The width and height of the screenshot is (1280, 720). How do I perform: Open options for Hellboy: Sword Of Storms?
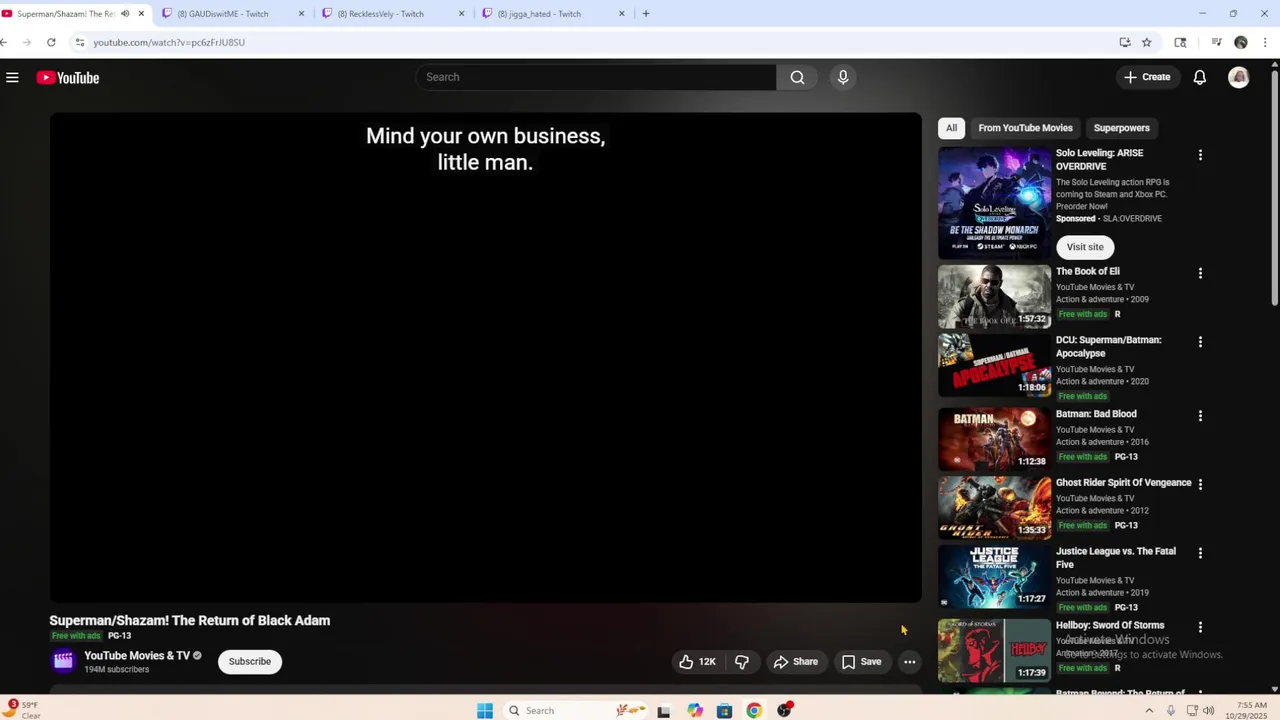[x=1200, y=627]
